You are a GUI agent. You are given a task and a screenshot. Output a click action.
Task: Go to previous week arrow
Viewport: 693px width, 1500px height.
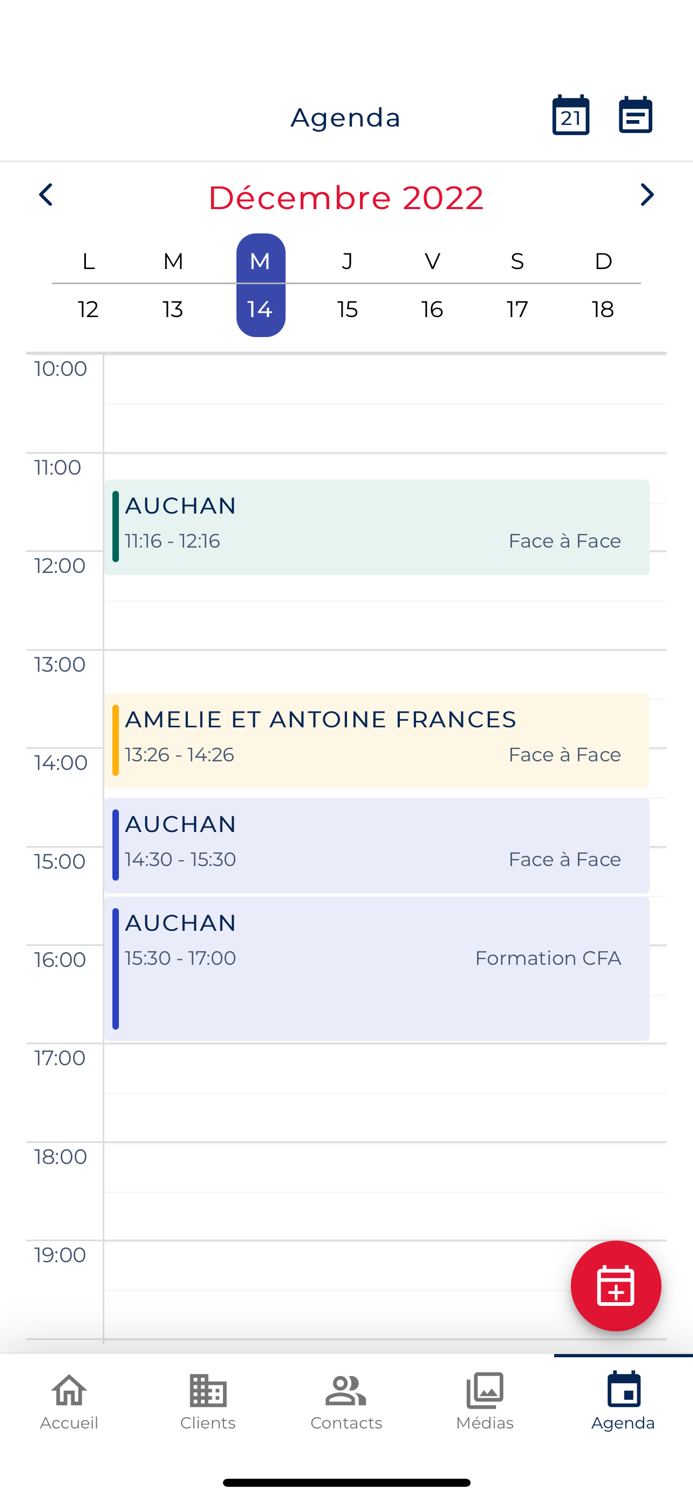46,195
